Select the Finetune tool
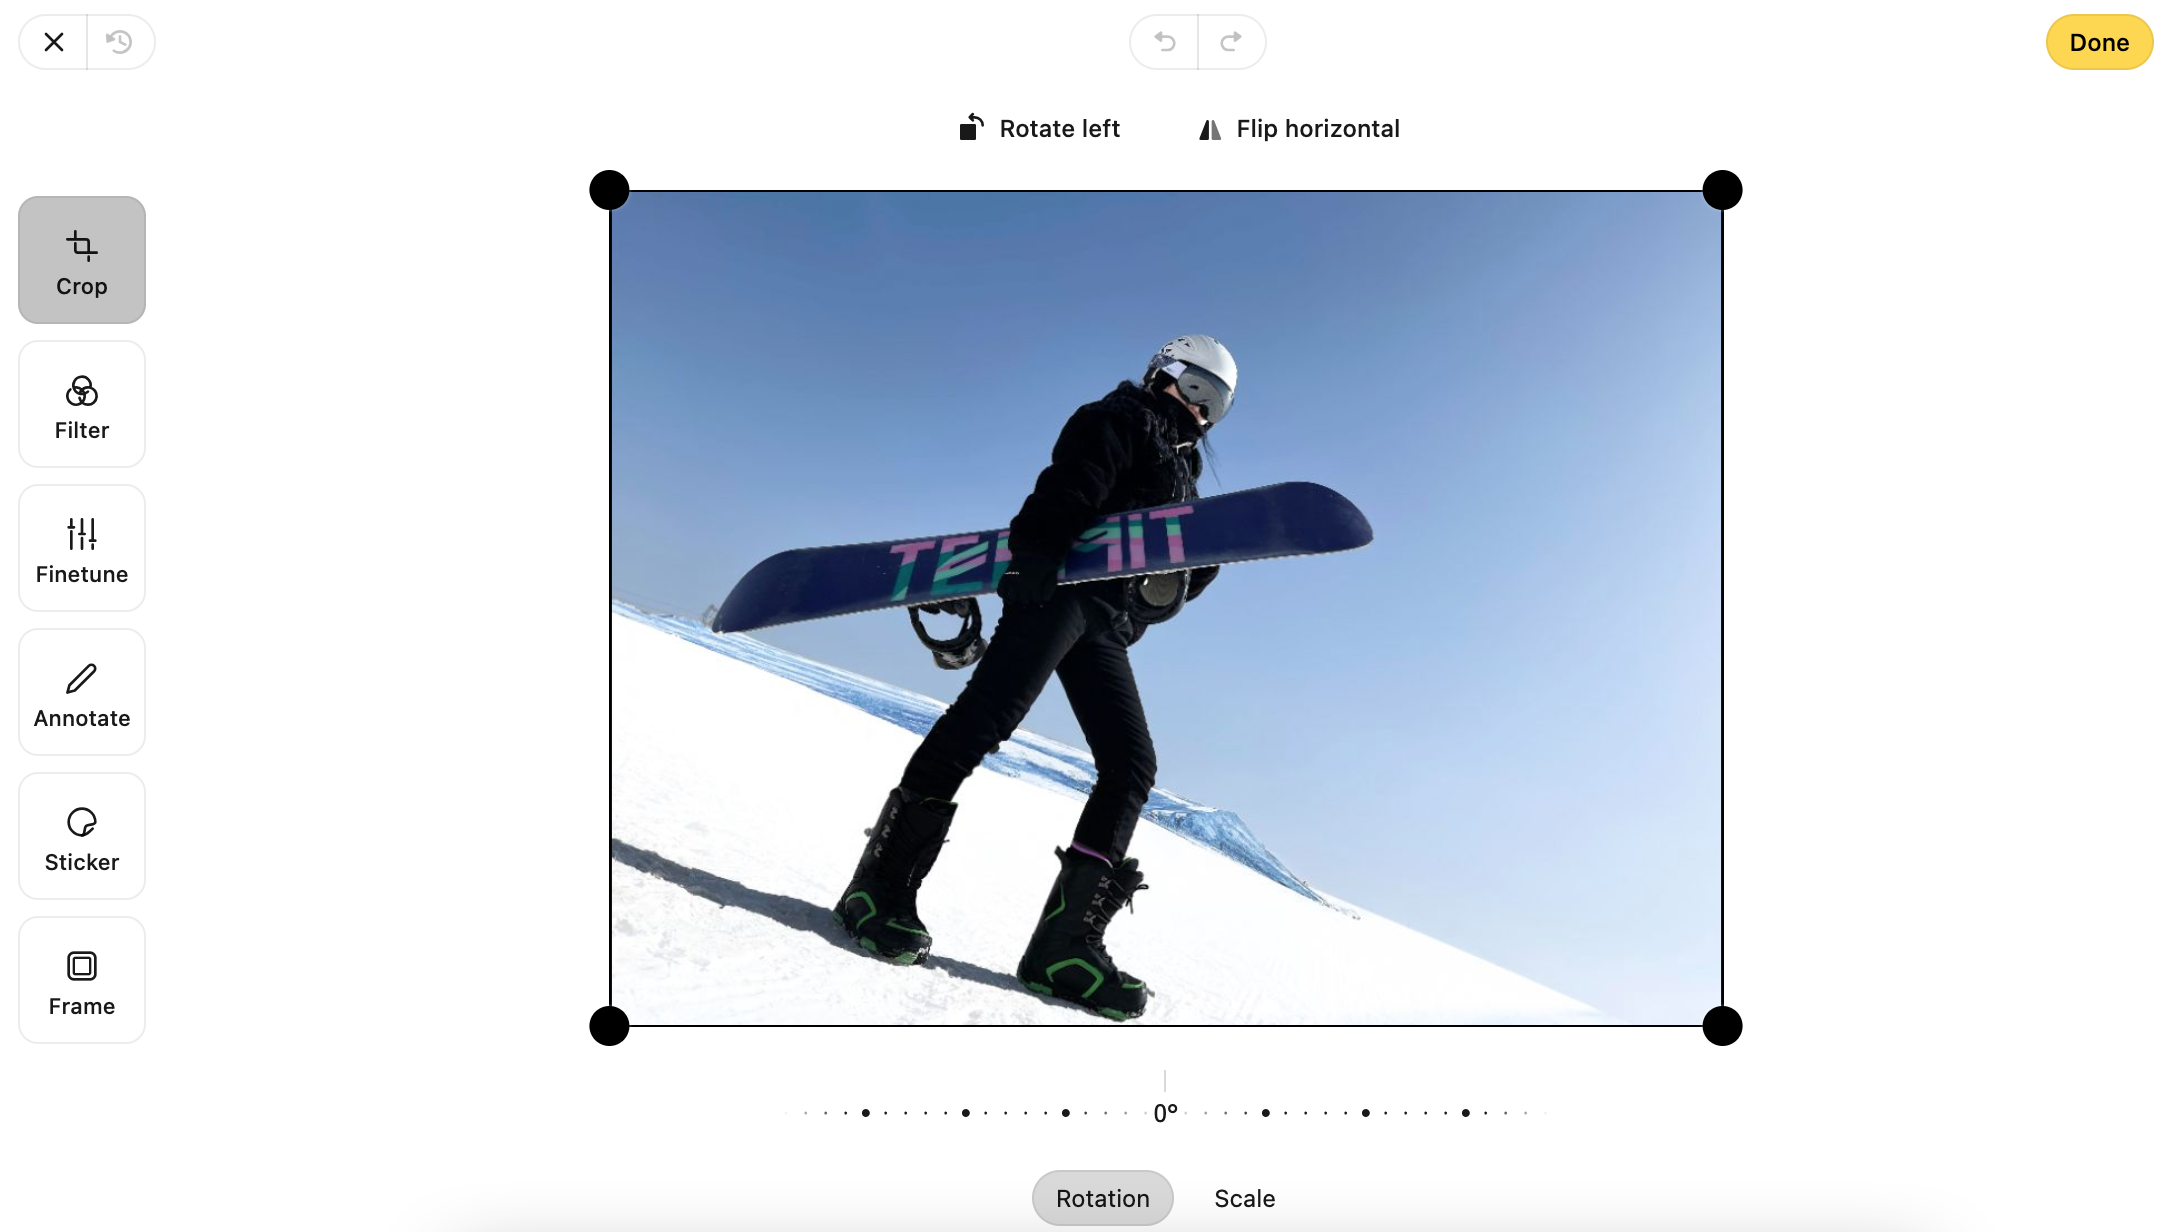Image resolution: width=2170 pixels, height=1232 pixels. tap(80, 547)
